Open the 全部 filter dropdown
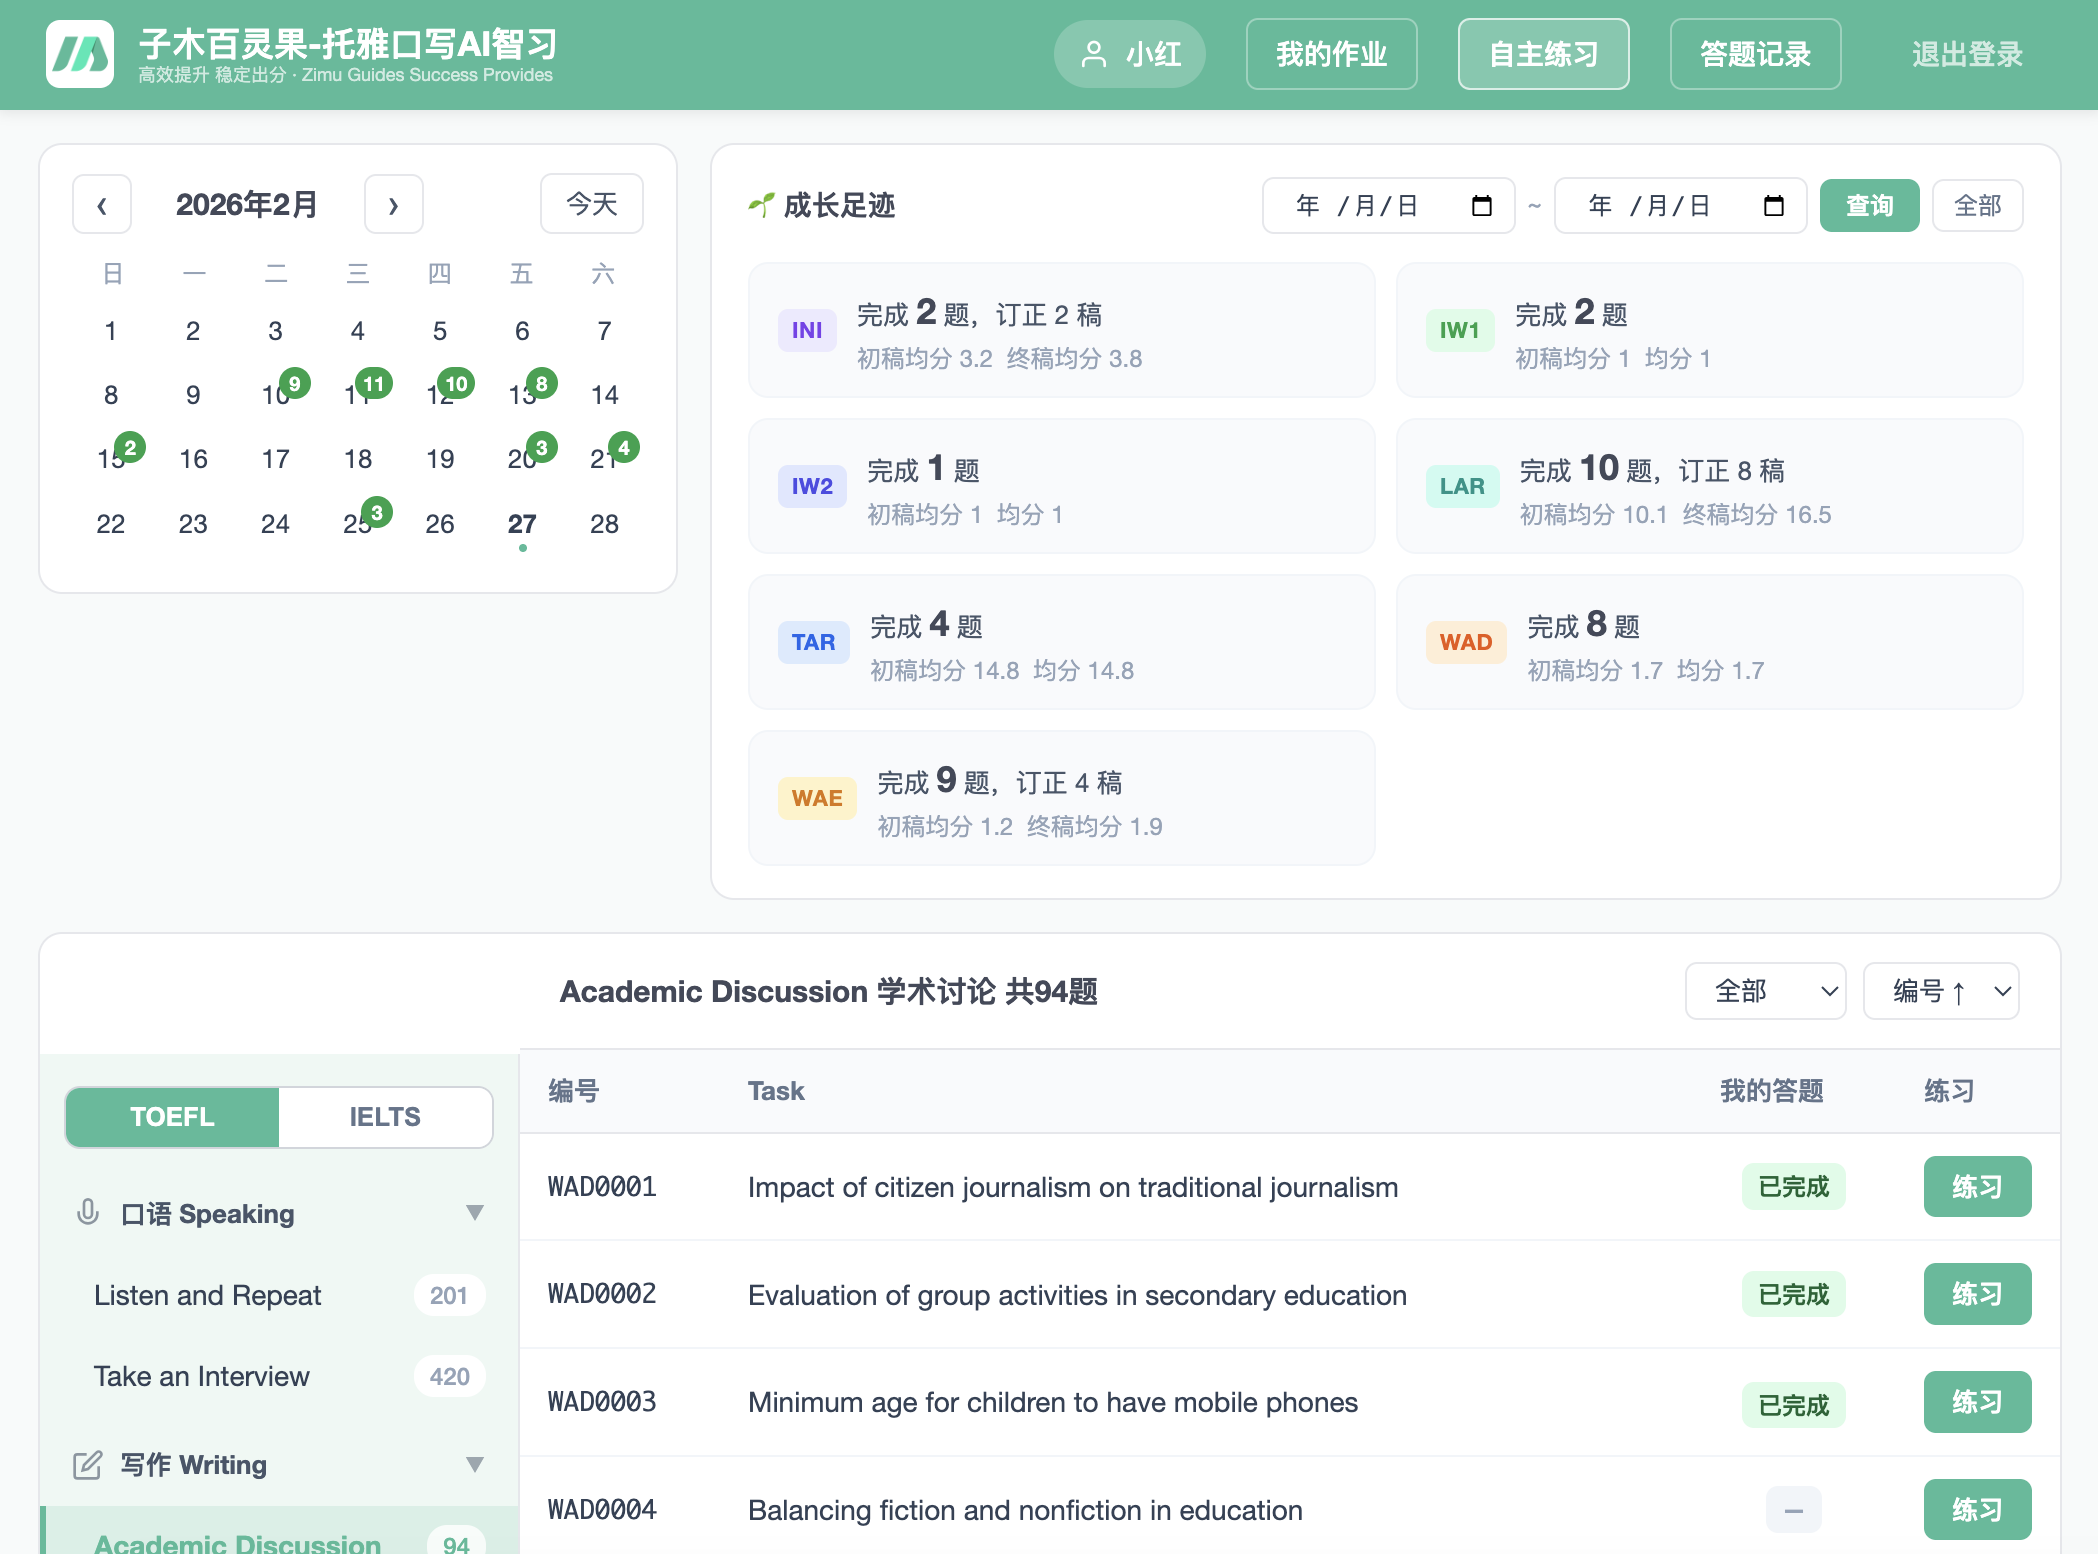 click(1764, 991)
